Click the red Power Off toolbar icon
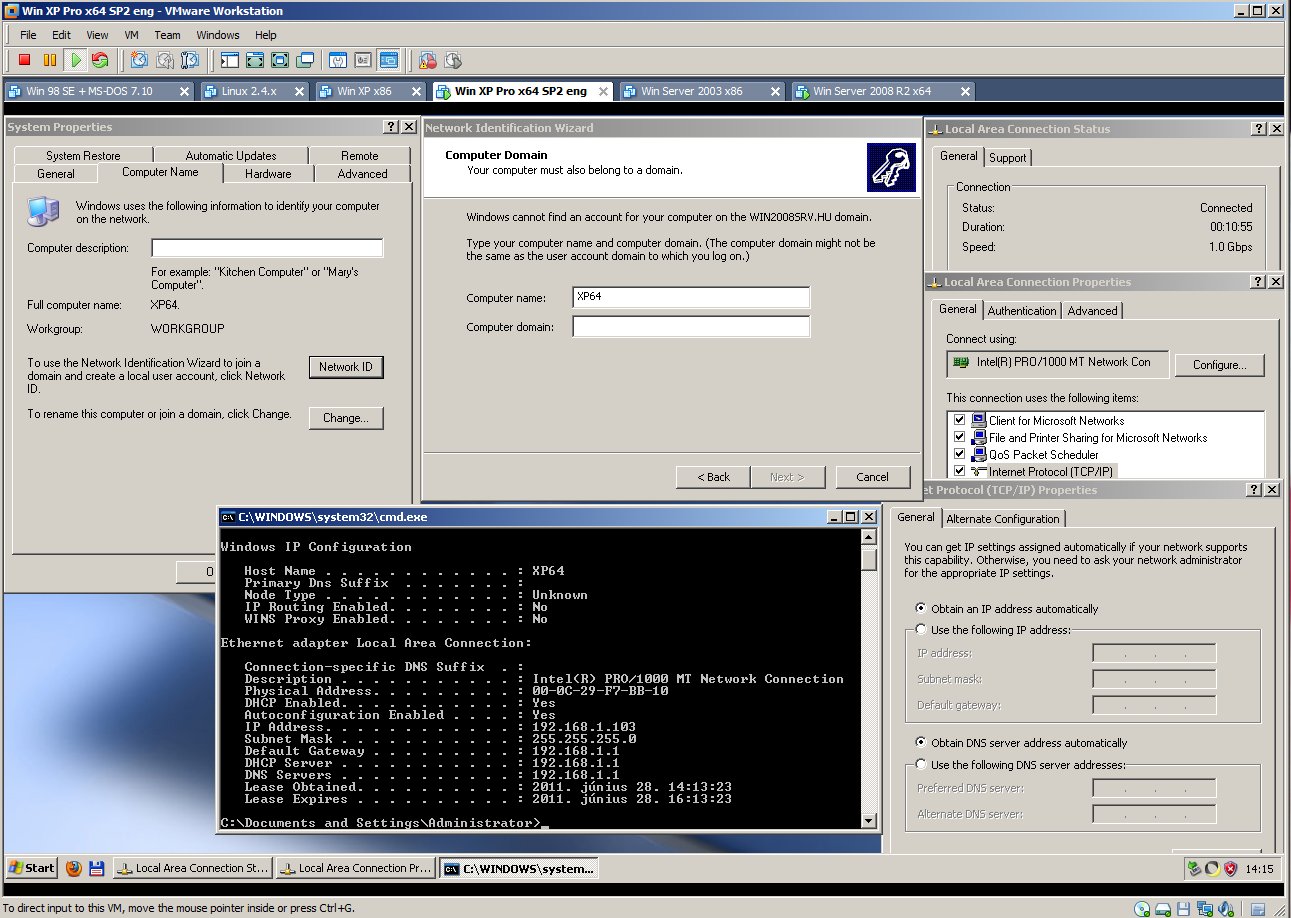Viewport: 1291px width, 918px height. pos(25,60)
